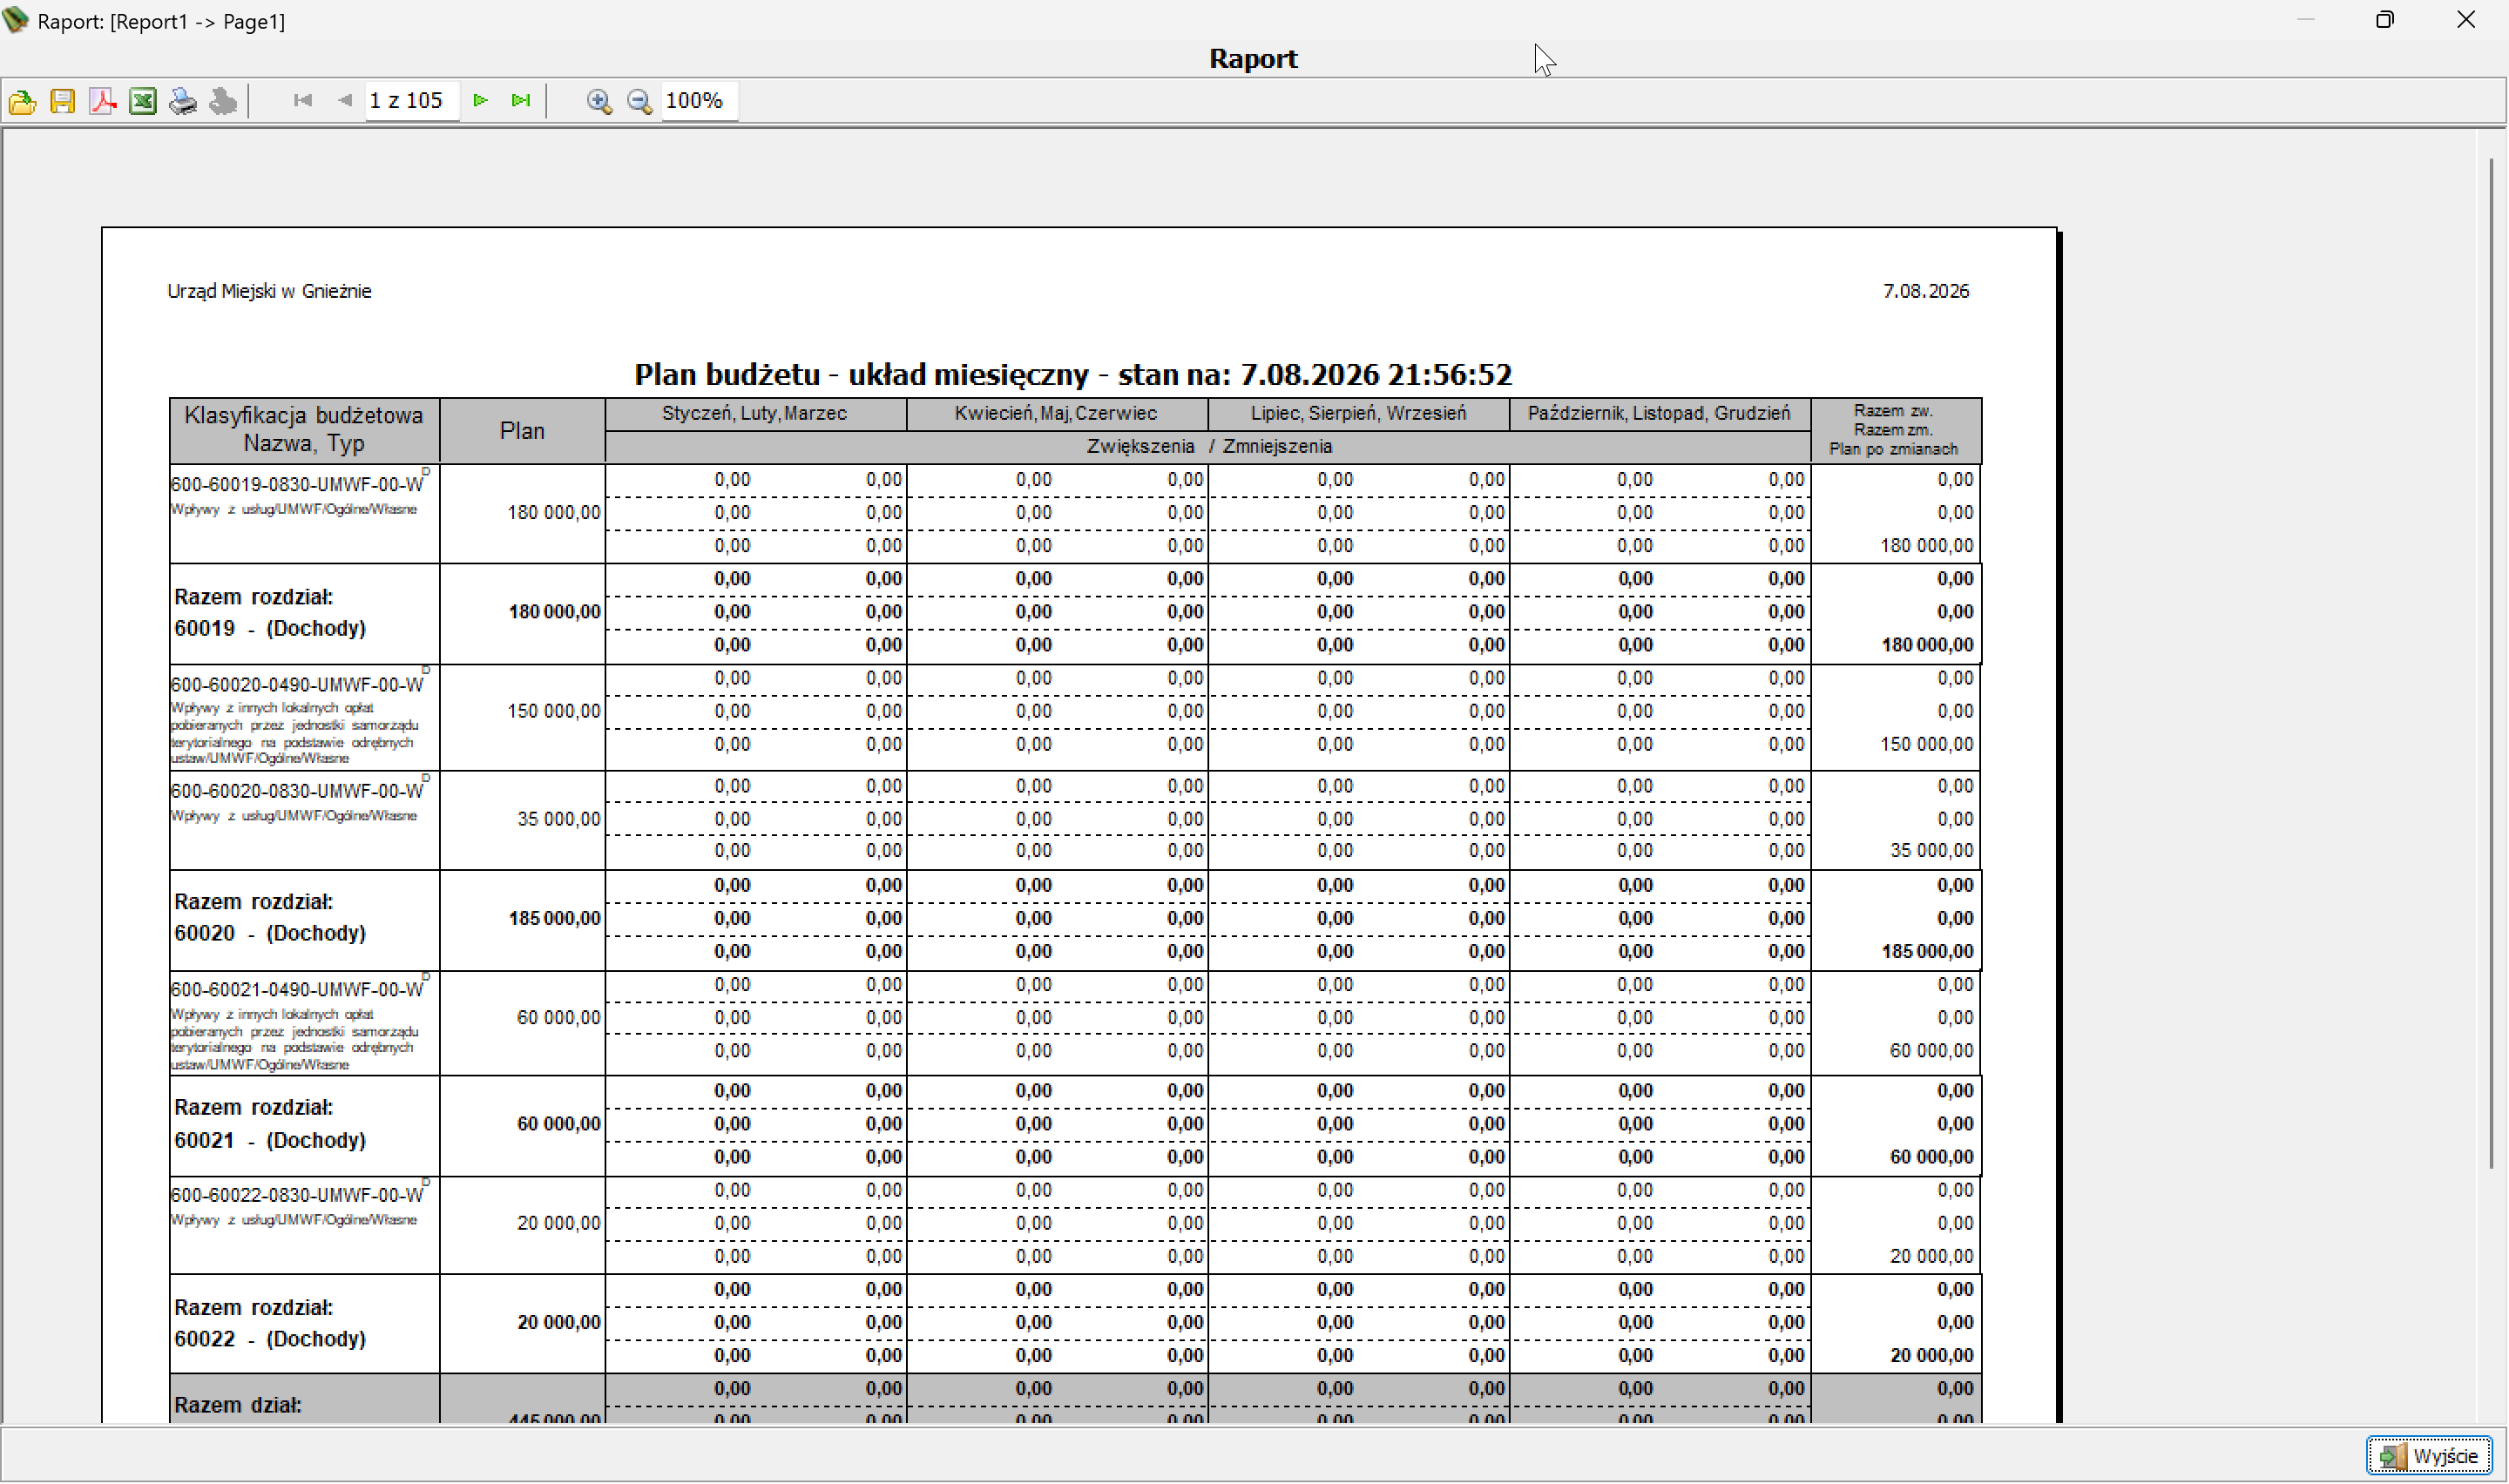The width and height of the screenshot is (2509, 1484).
Task: Click the Plan column header
Action: click(x=522, y=431)
